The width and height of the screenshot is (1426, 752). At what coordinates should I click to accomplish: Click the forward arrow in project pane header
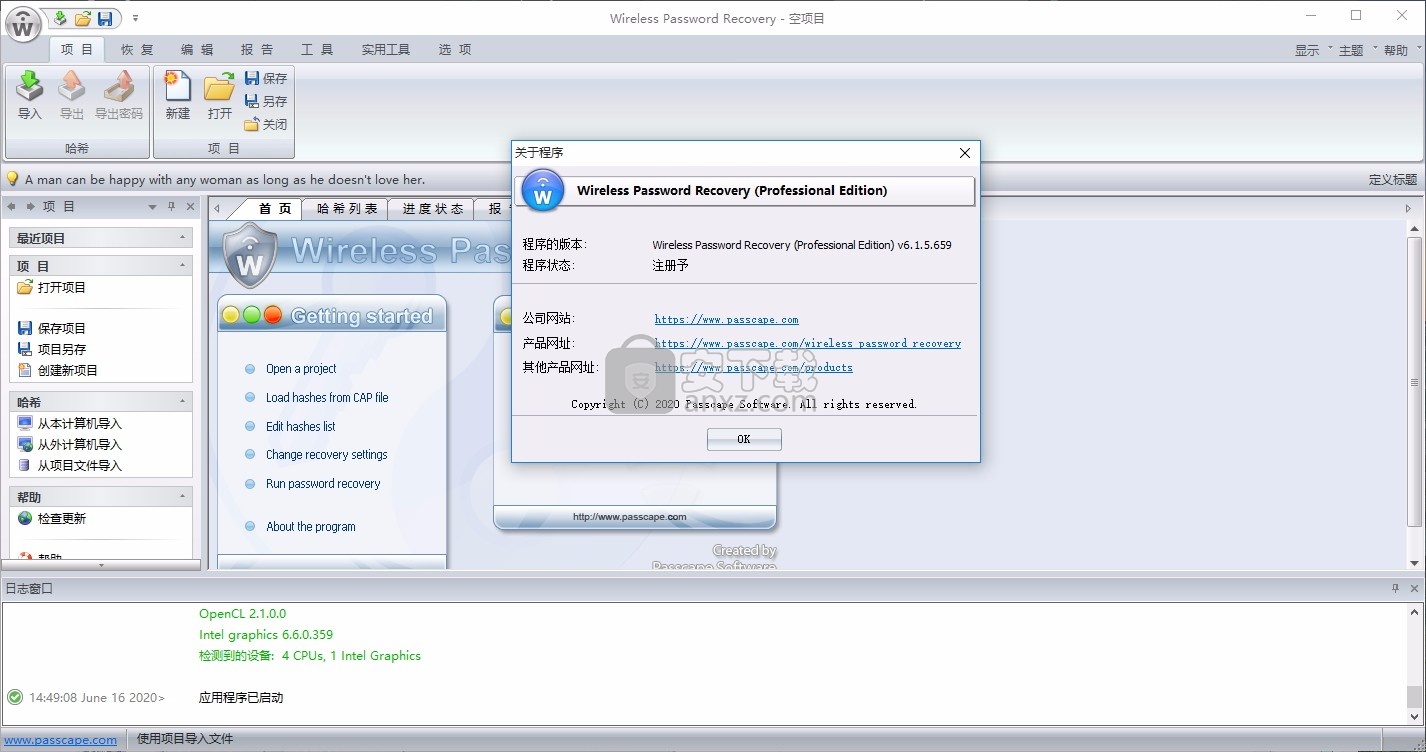[31, 206]
